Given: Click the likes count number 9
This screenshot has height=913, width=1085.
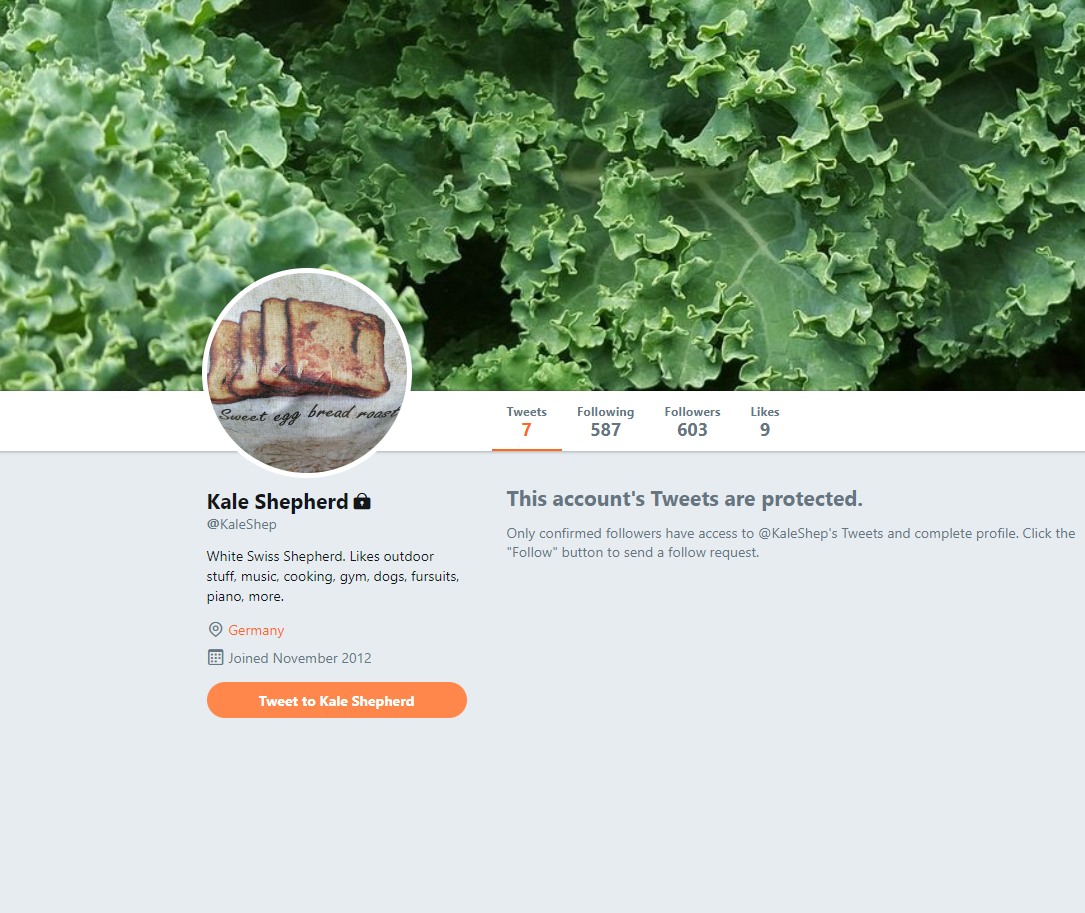Looking at the screenshot, I should 765,430.
